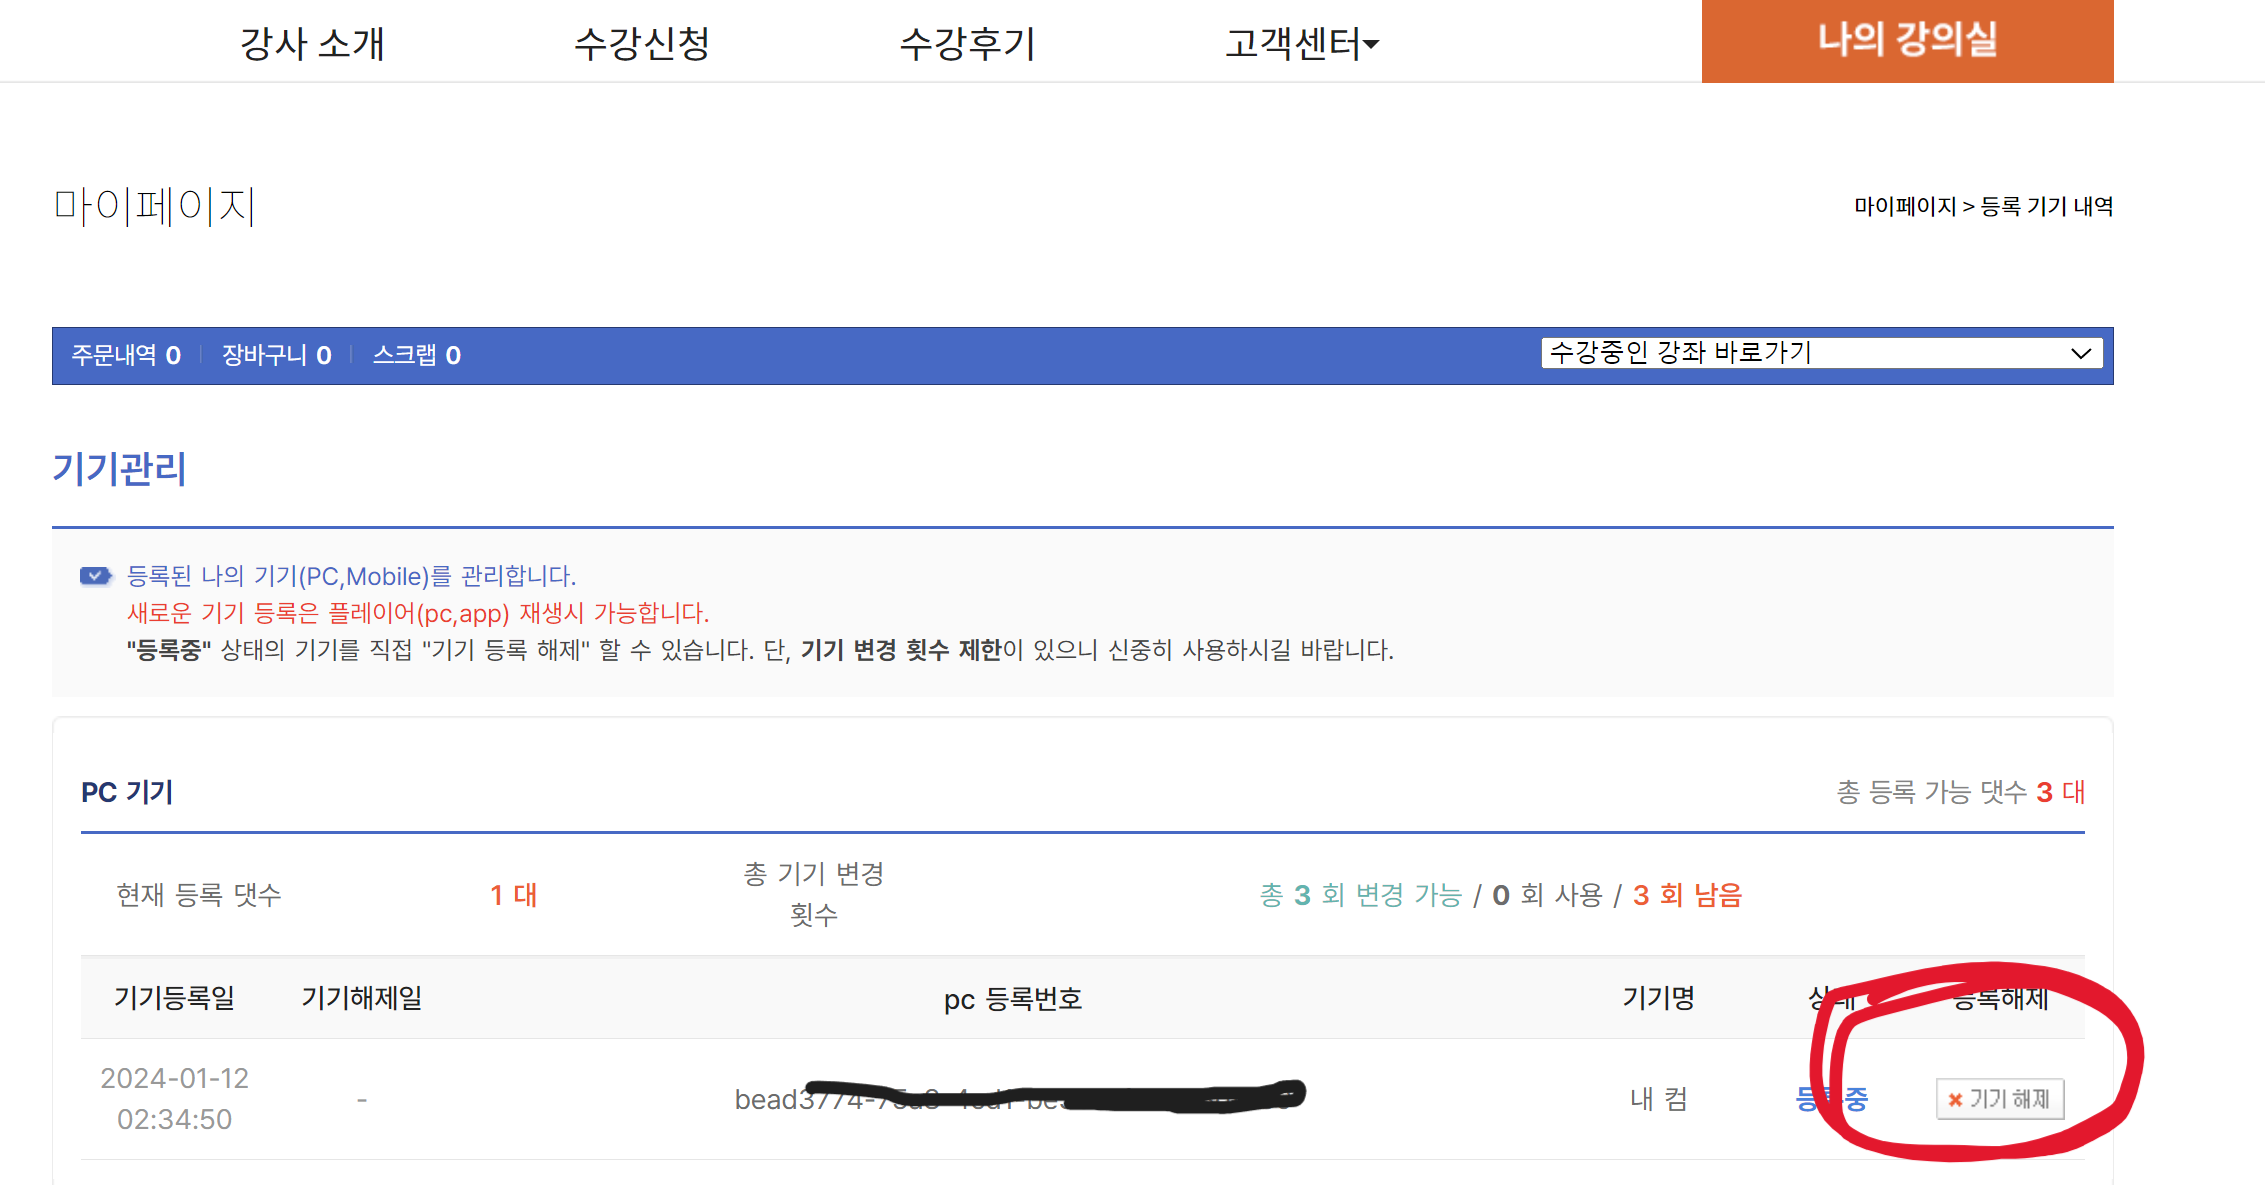The image size is (2265, 1185).
Task: View 주문내역 0 link
Action: pyautogui.click(x=126, y=355)
